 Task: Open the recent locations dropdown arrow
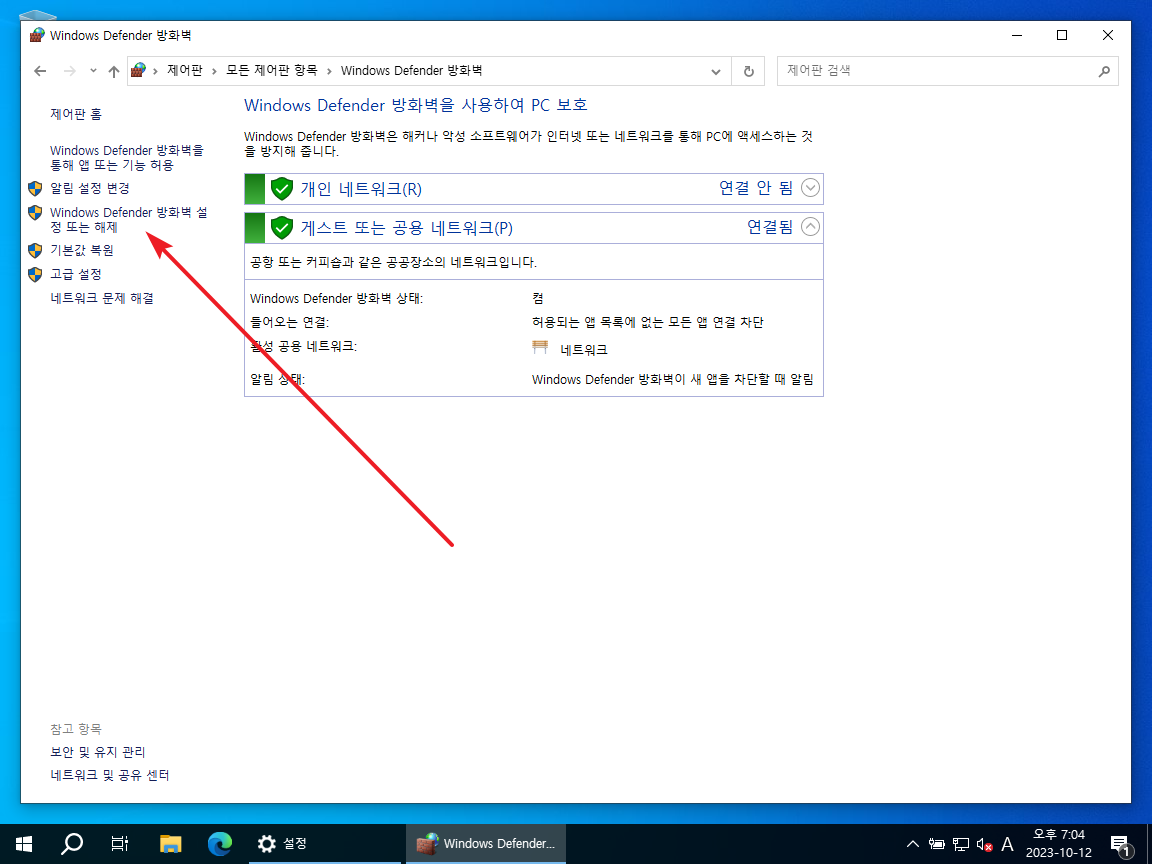[93, 71]
